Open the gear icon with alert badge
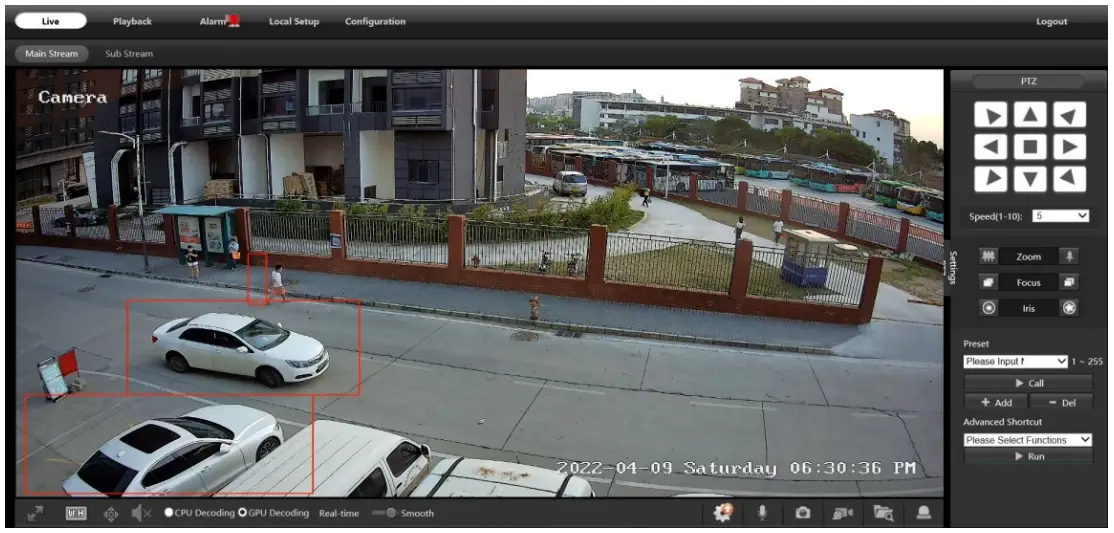 pos(723,512)
